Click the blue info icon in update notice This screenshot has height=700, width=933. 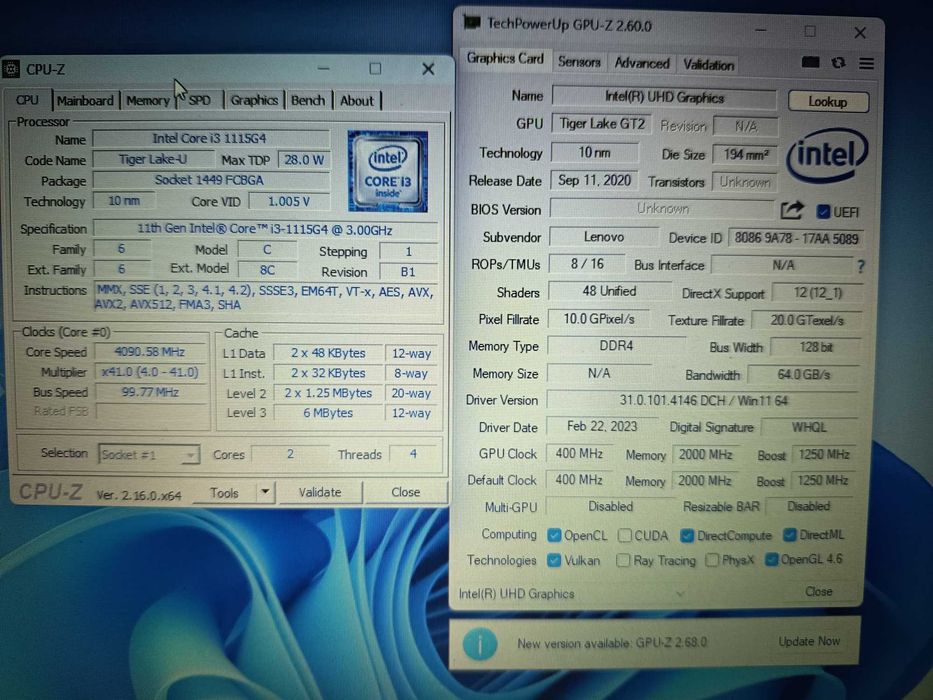pyautogui.click(x=480, y=643)
